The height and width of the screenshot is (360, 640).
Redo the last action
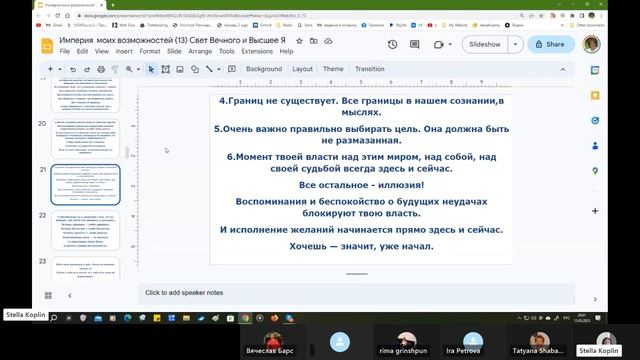[87, 69]
